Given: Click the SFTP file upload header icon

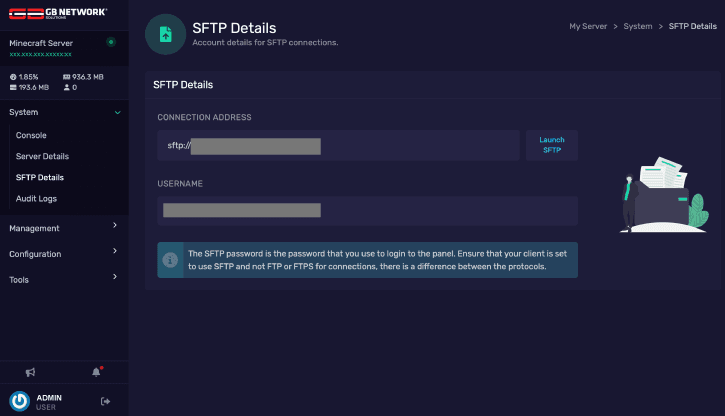Looking at the screenshot, I should [165, 34].
